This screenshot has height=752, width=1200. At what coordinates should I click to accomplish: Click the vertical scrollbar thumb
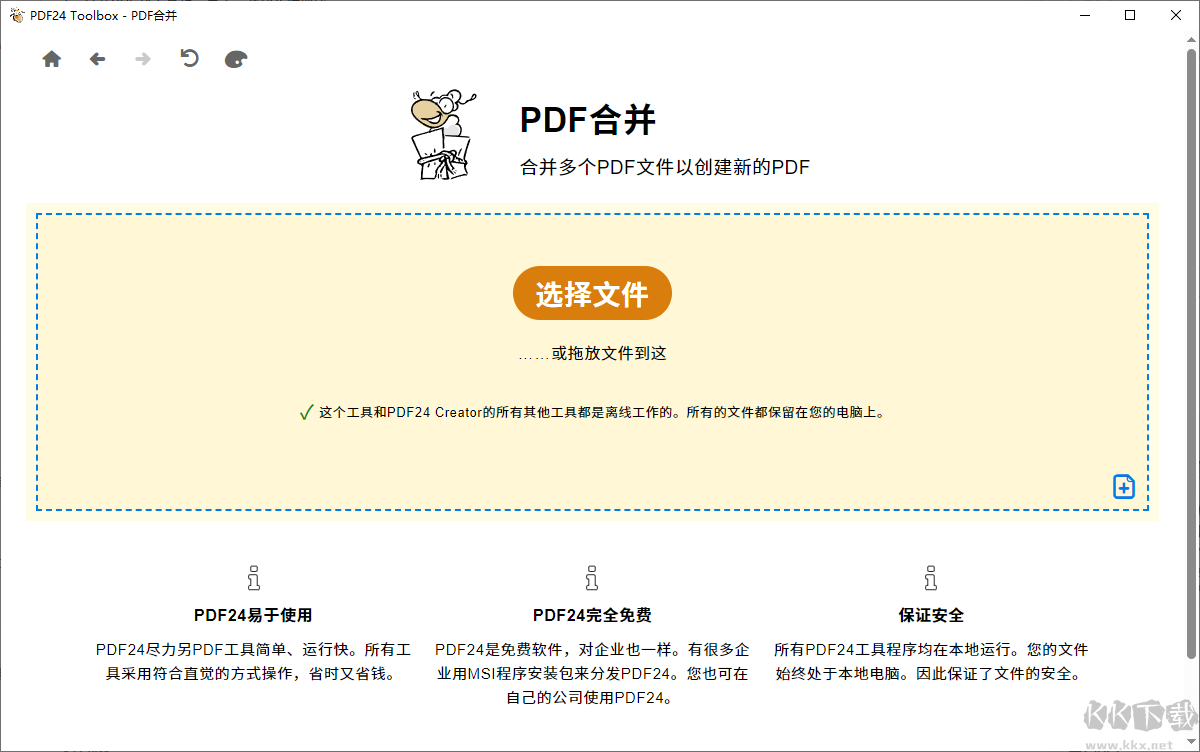(1191, 353)
